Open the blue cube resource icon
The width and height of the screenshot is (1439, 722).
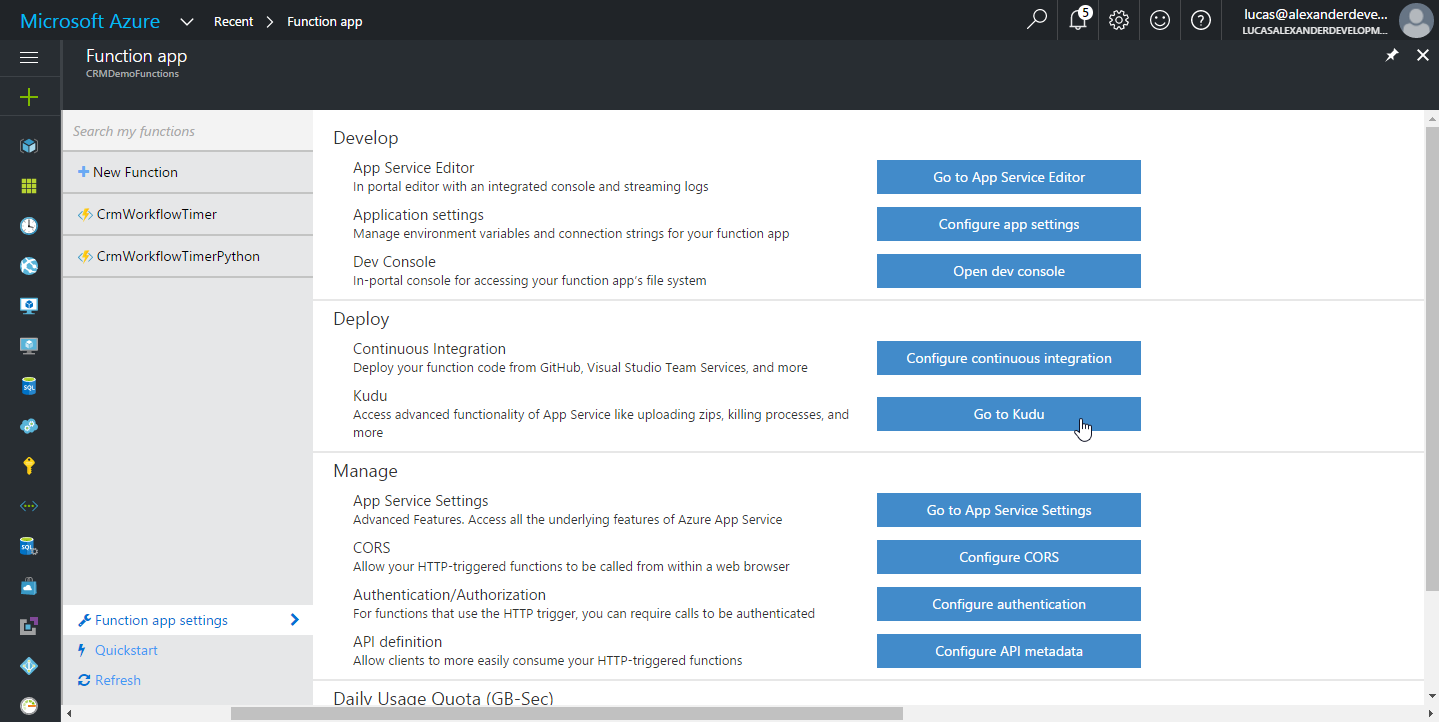tap(29, 146)
